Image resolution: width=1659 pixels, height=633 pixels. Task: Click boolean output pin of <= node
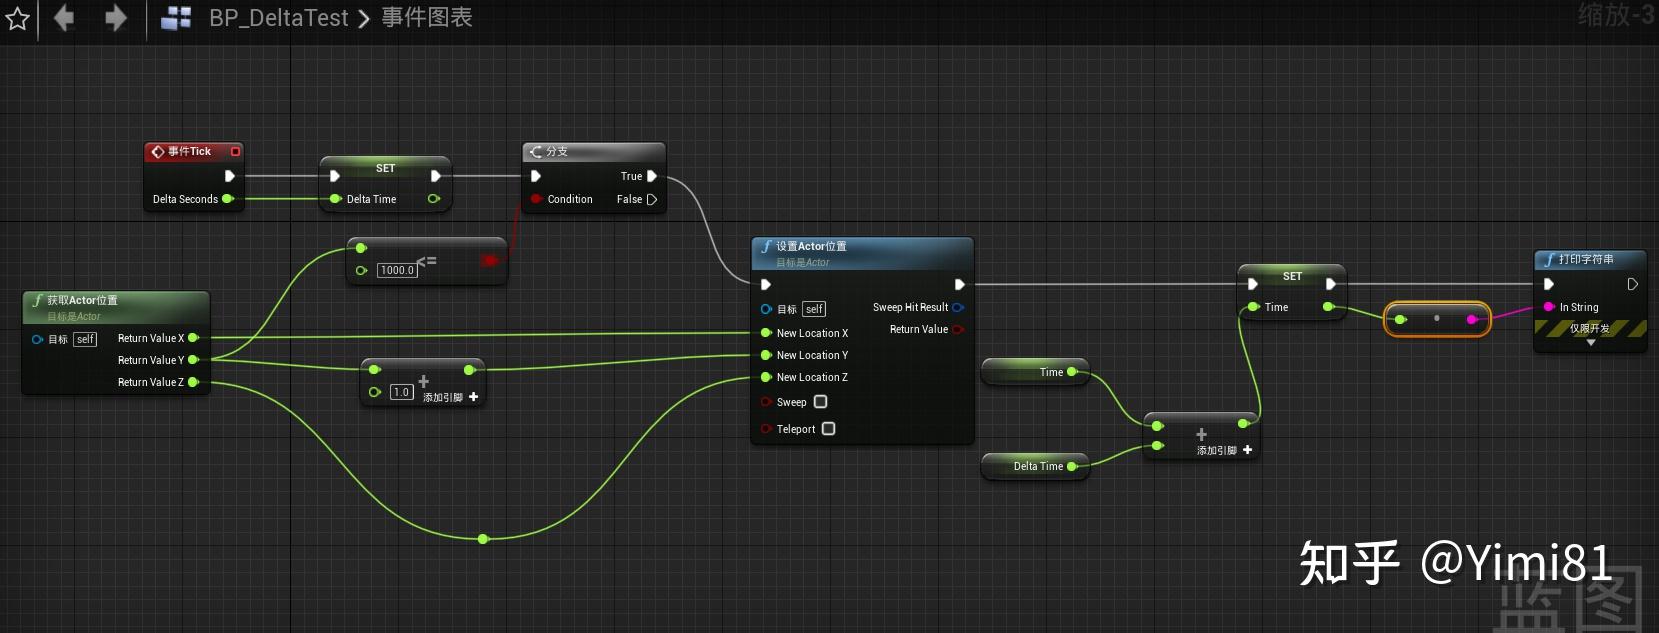(x=490, y=260)
